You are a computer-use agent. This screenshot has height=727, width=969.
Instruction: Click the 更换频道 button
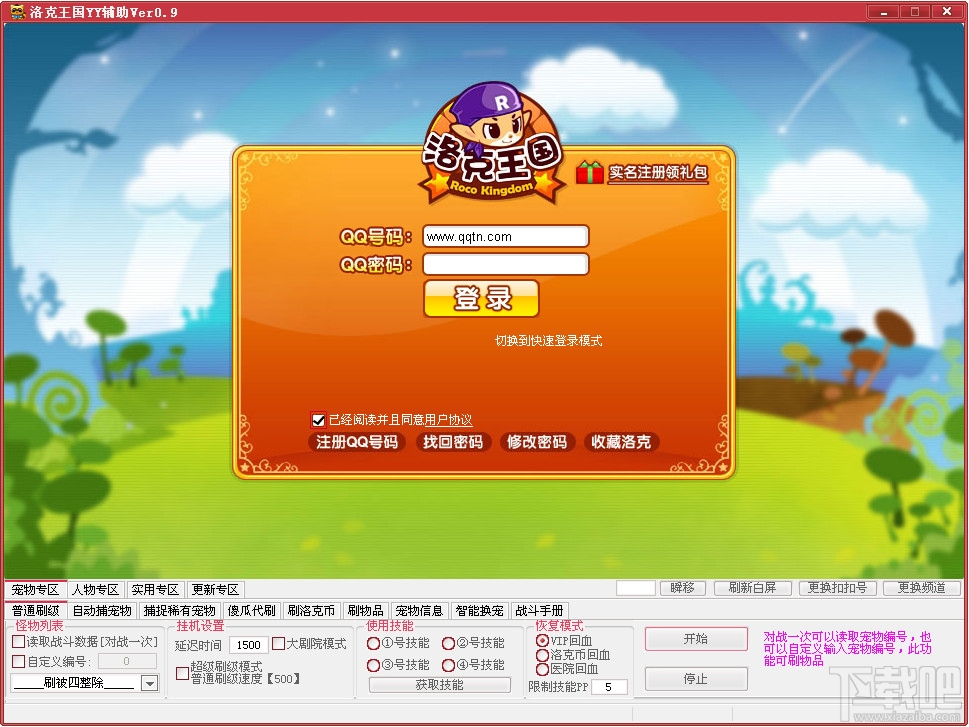[x=921, y=588]
